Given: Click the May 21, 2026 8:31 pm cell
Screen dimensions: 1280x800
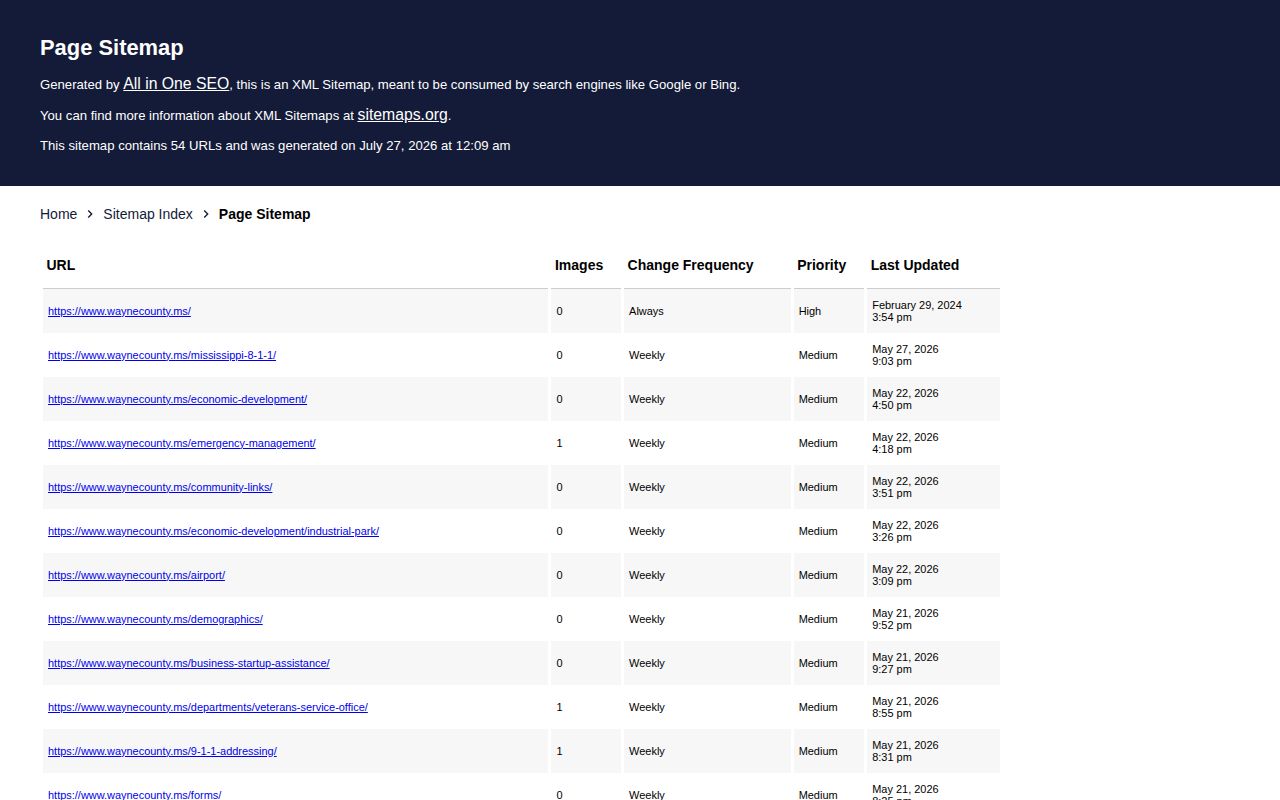Looking at the screenshot, I should pos(933,751).
